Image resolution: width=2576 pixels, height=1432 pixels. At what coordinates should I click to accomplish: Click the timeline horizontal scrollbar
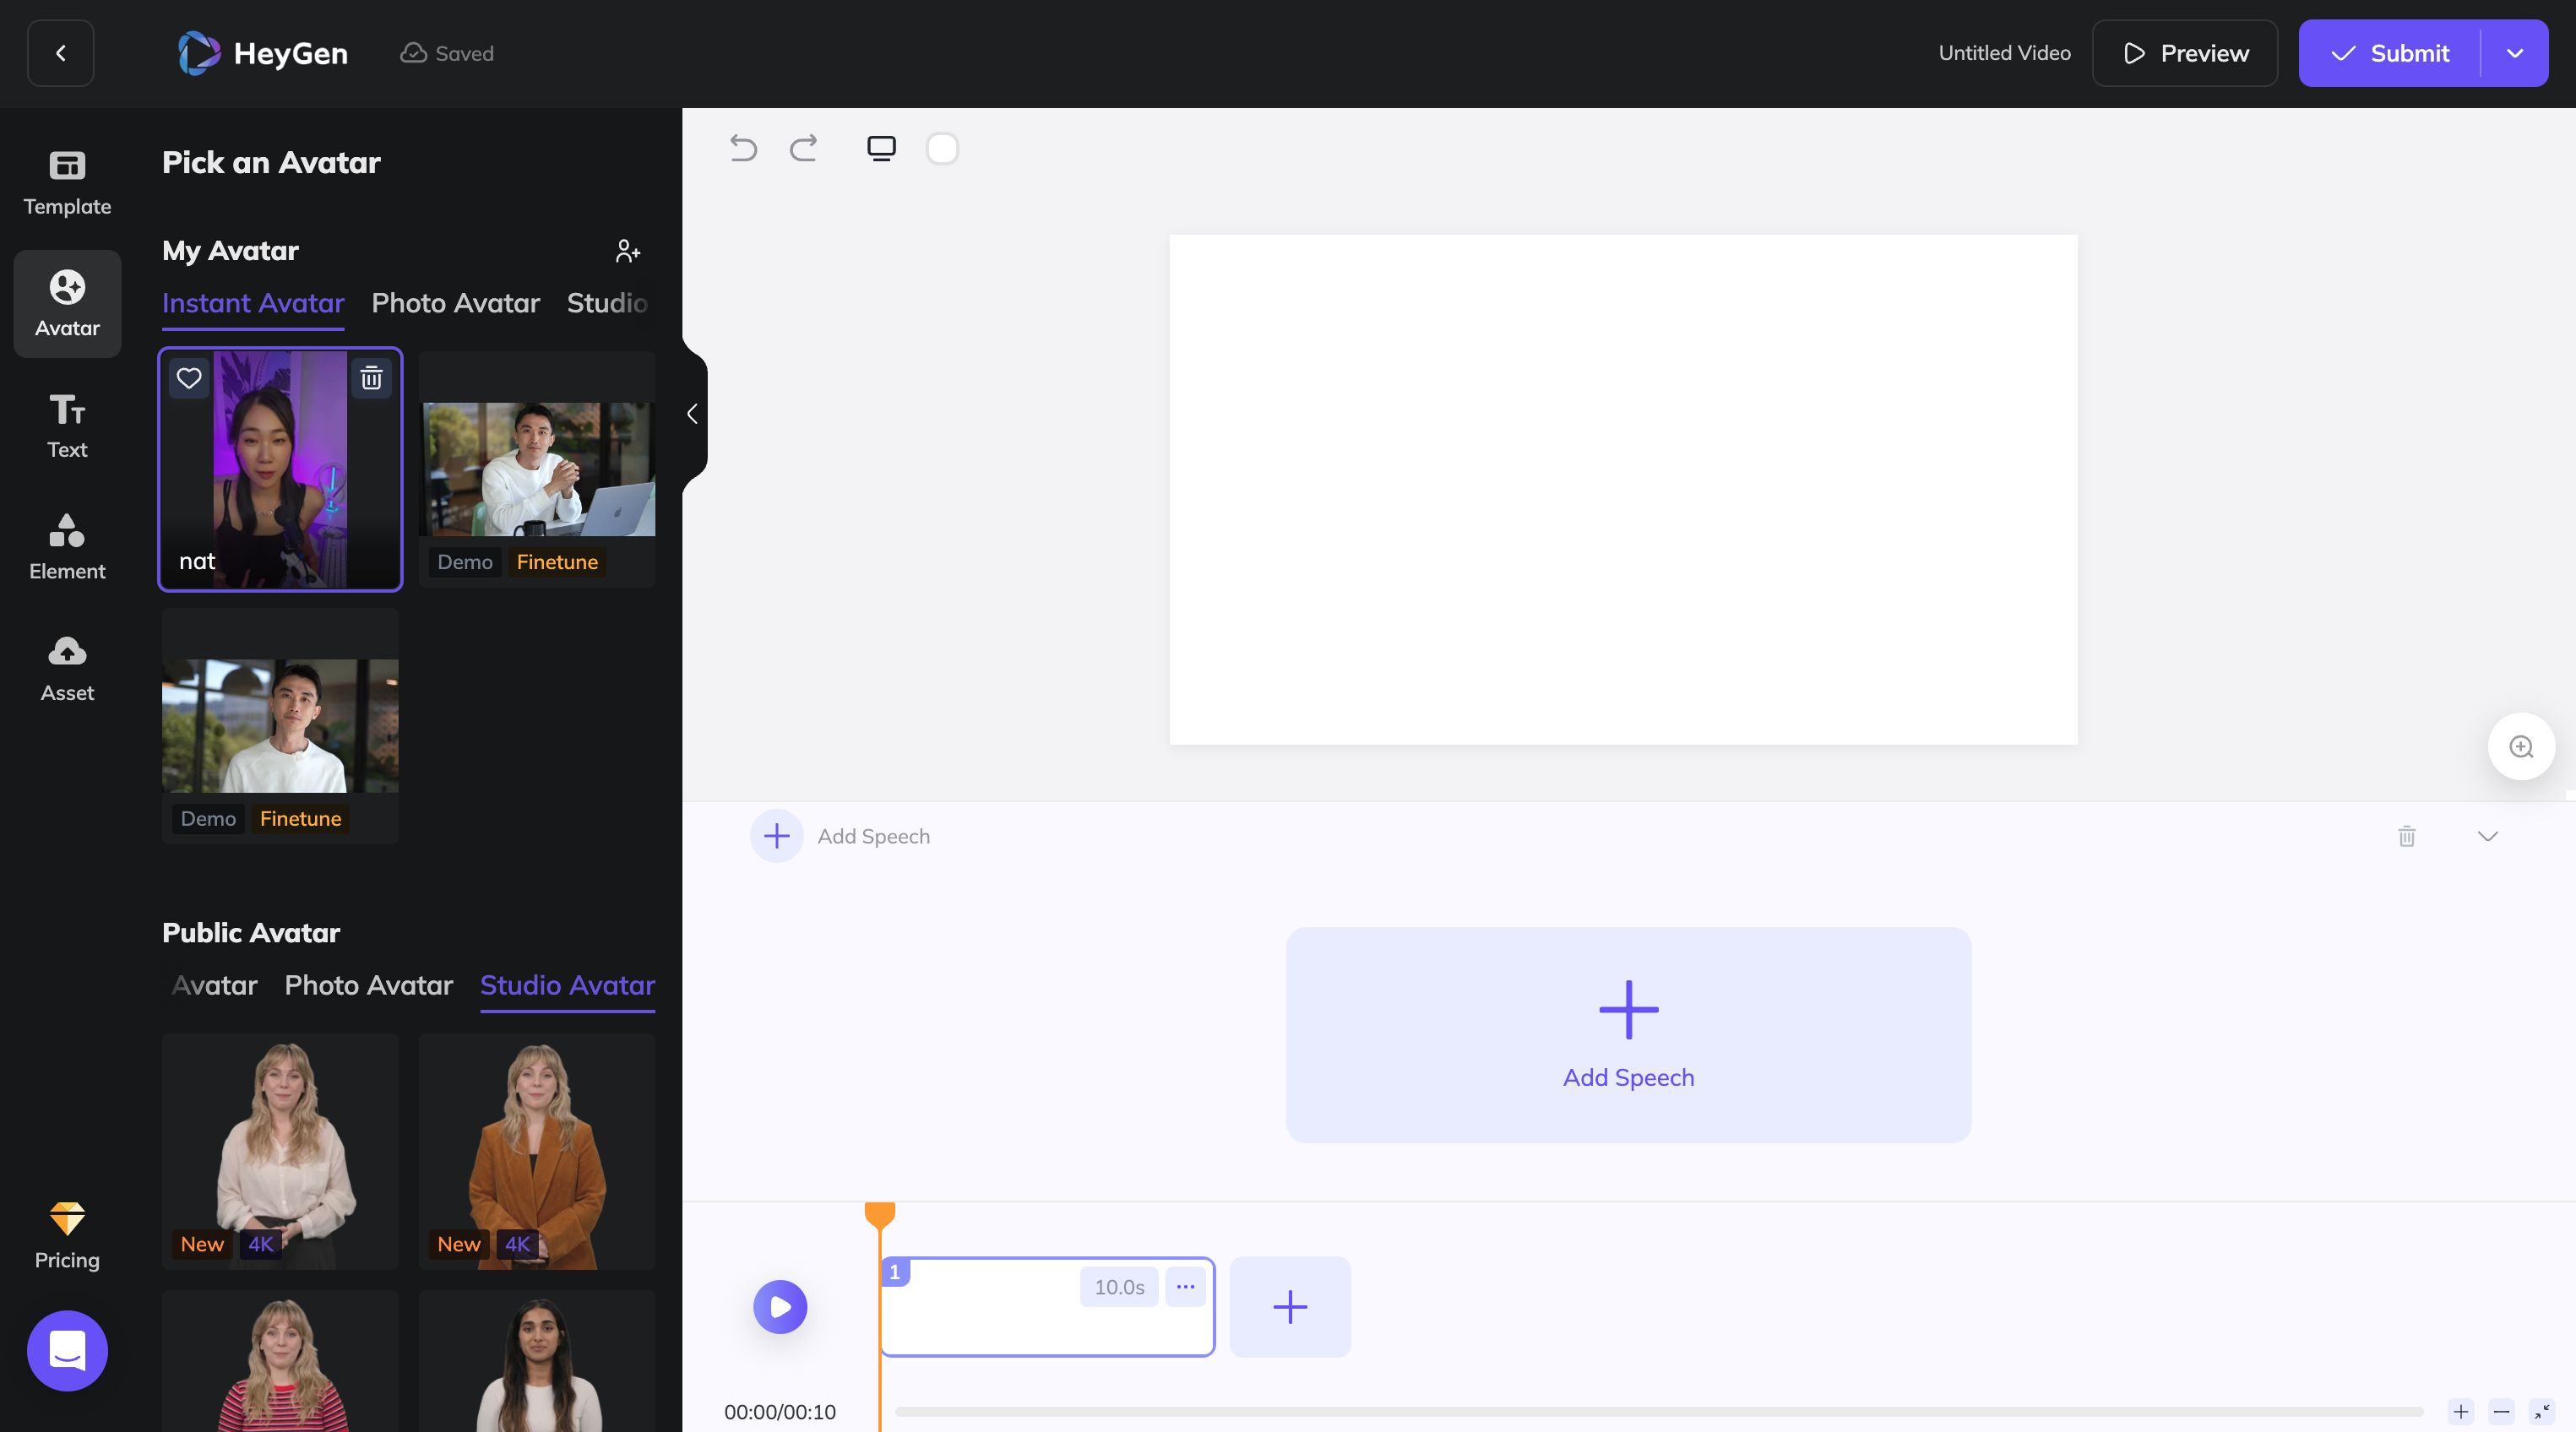click(1659, 1412)
